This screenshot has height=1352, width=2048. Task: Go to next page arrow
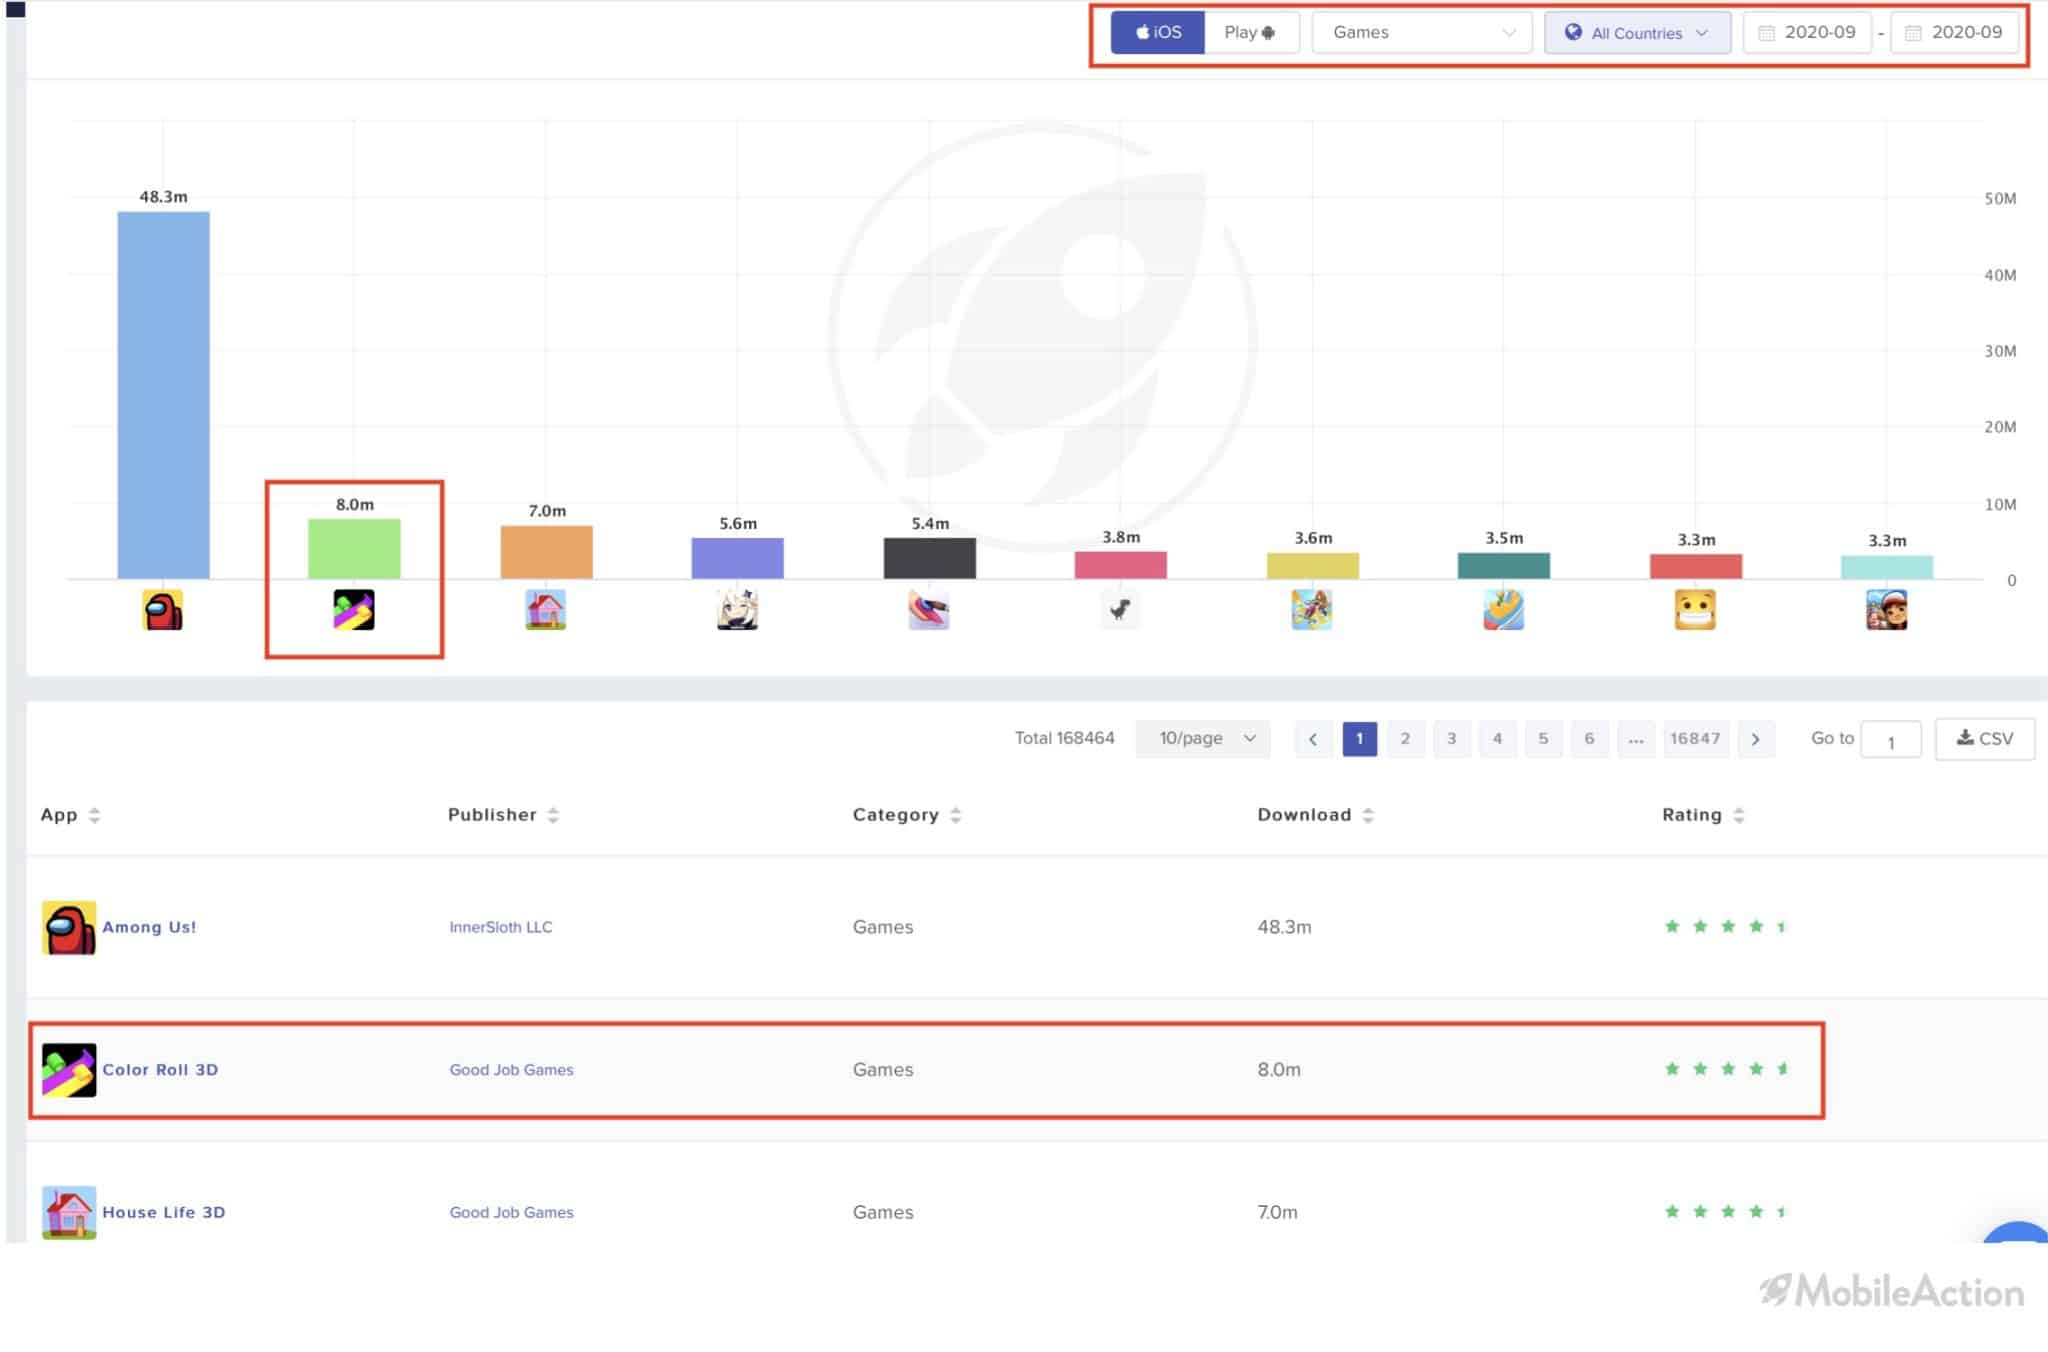[1756, 739]
